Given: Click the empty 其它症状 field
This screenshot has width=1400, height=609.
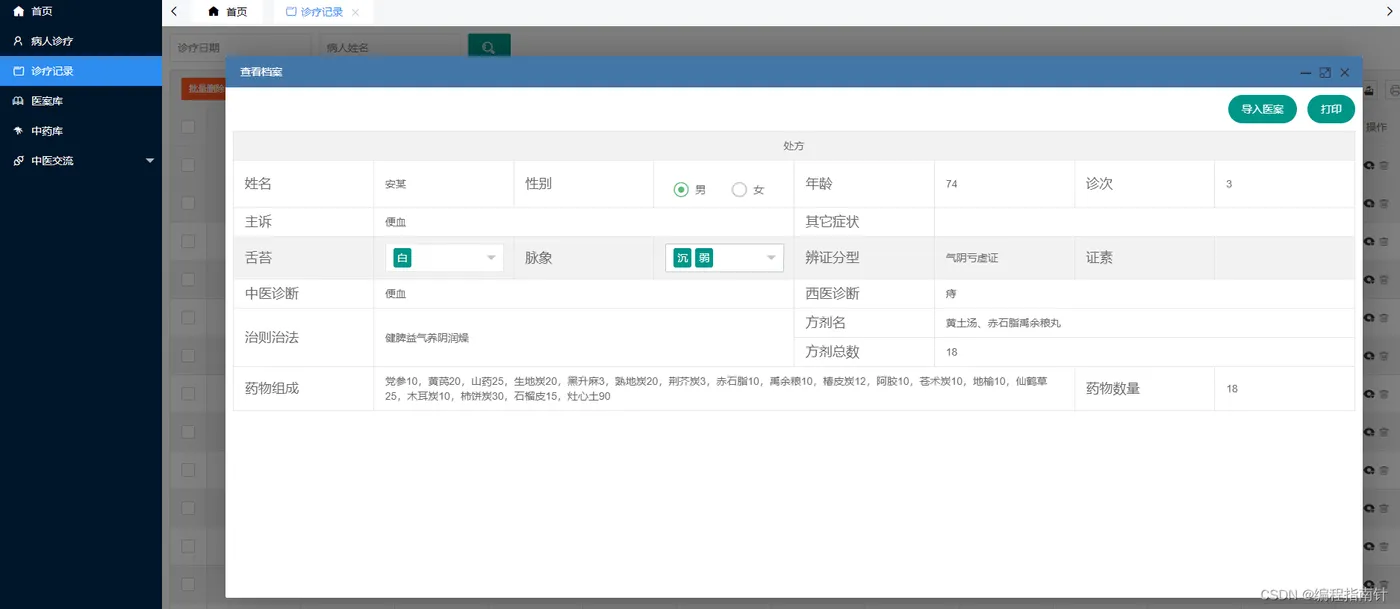Looking at the screenshot, I should pos(1144,222).
